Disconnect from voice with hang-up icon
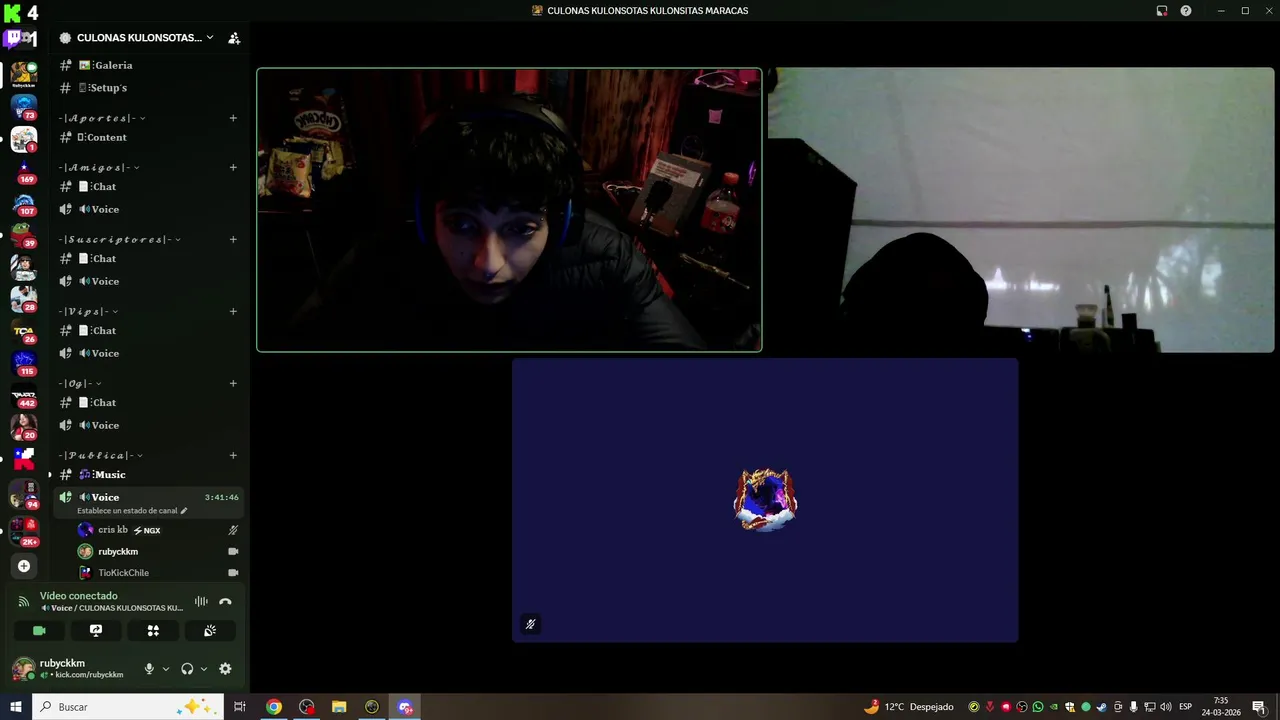 coord(225,602)
